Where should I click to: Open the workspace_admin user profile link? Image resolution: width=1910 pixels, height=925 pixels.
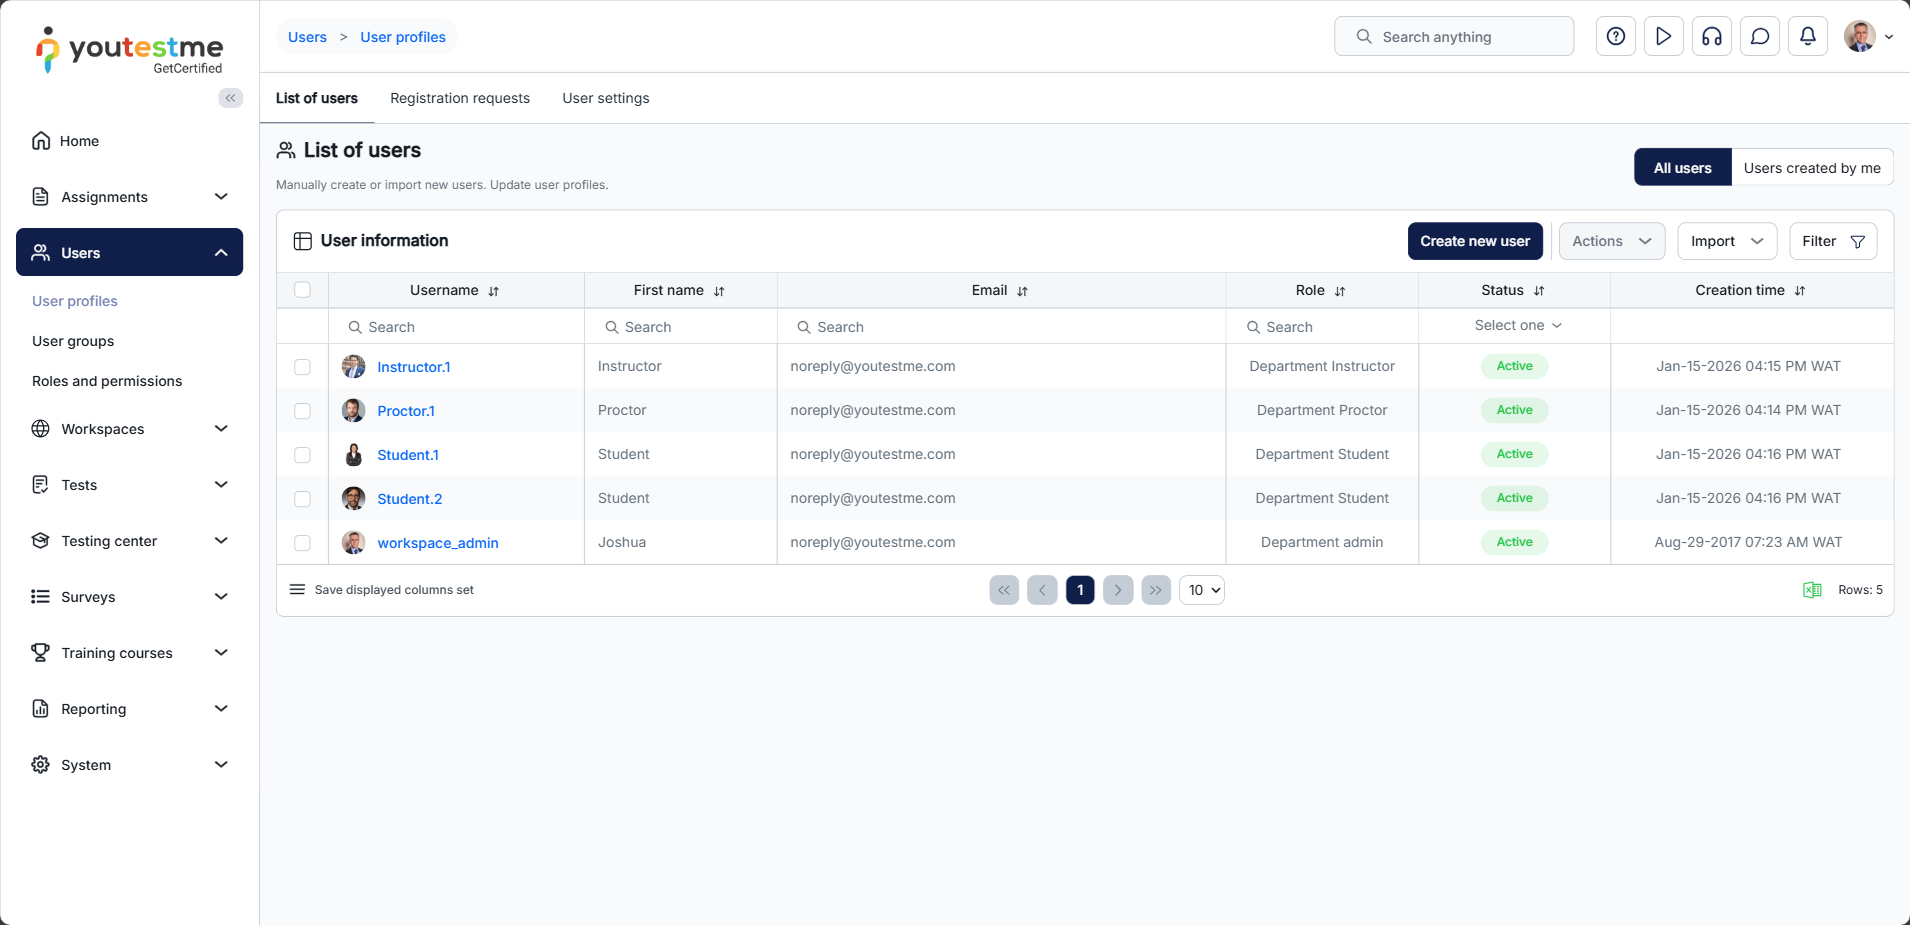tap(437, 543)
